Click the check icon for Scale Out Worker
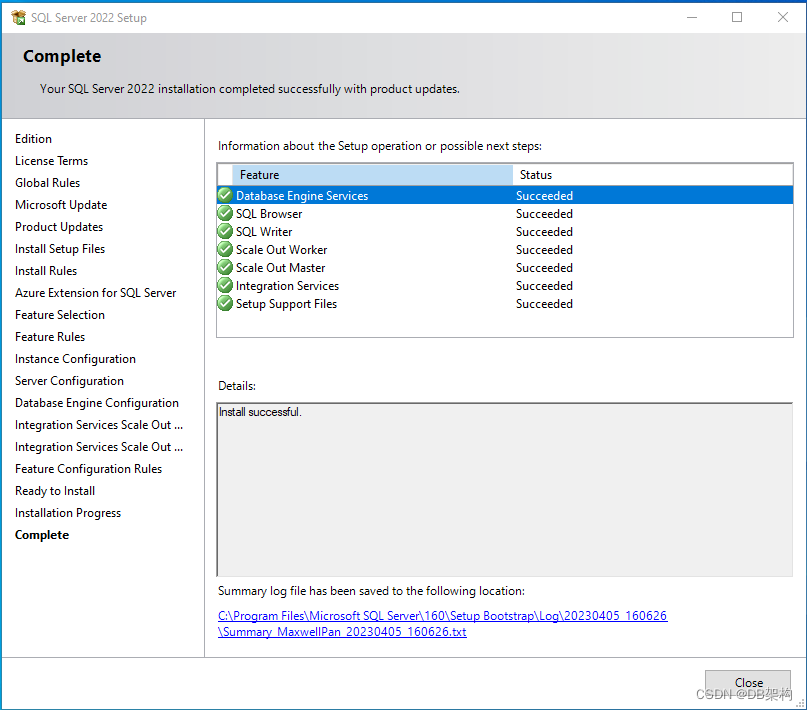Image resolution: width=807 pixels, height=710 pixels. pos(224,249)
